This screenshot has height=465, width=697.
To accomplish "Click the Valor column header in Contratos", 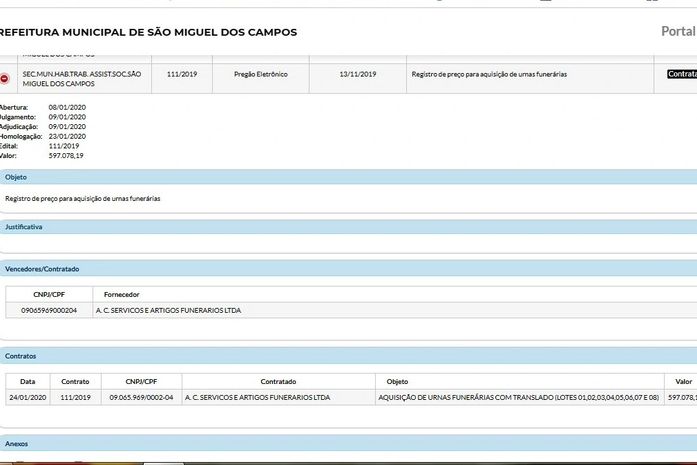I will (x=683, y=381).
